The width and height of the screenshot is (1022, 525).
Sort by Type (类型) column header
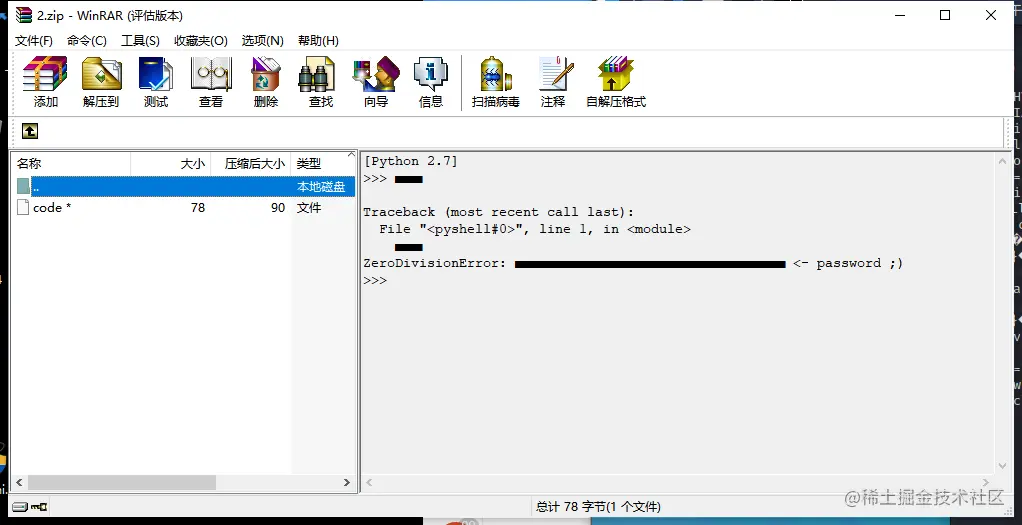point(323,164)
